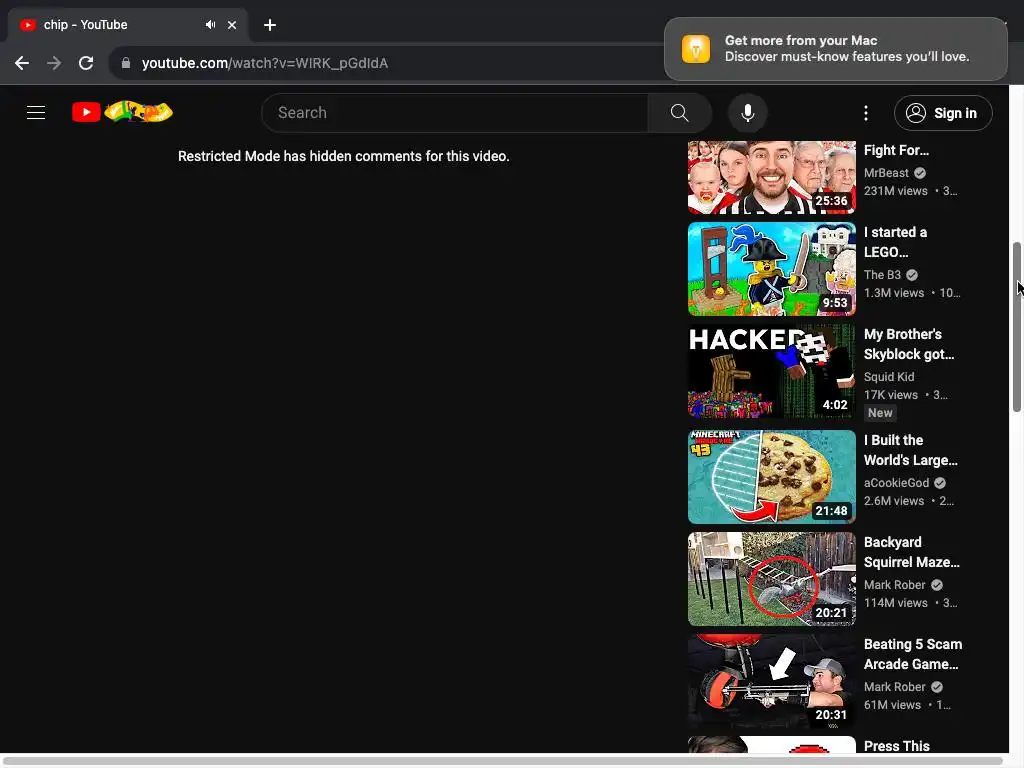Open the Backyard Squirrel Maze thumbnail
Image resolution: width=1024 pixels, height=768 pixels.
tap(771, 579)
